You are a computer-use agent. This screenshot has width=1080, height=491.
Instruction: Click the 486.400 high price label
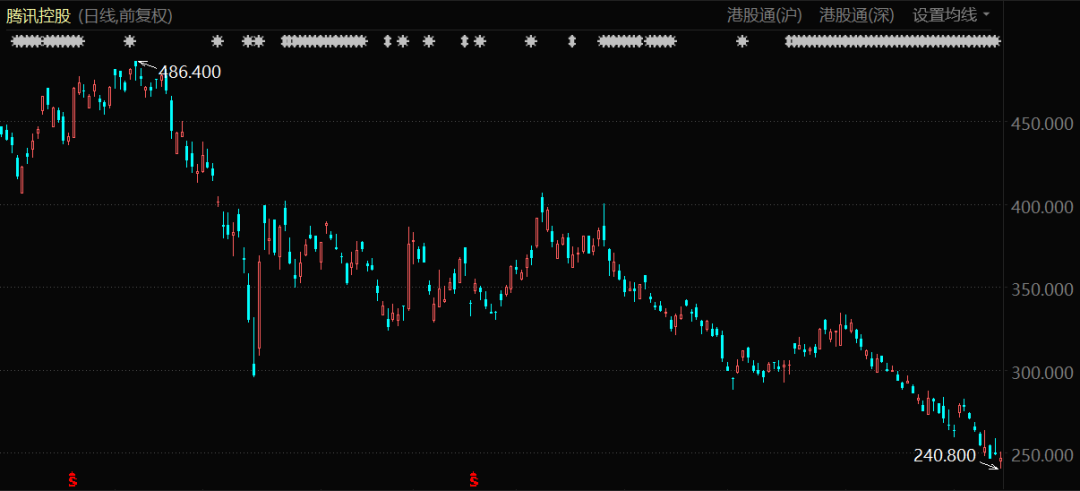pyautogui.click(x=190, y=72)
